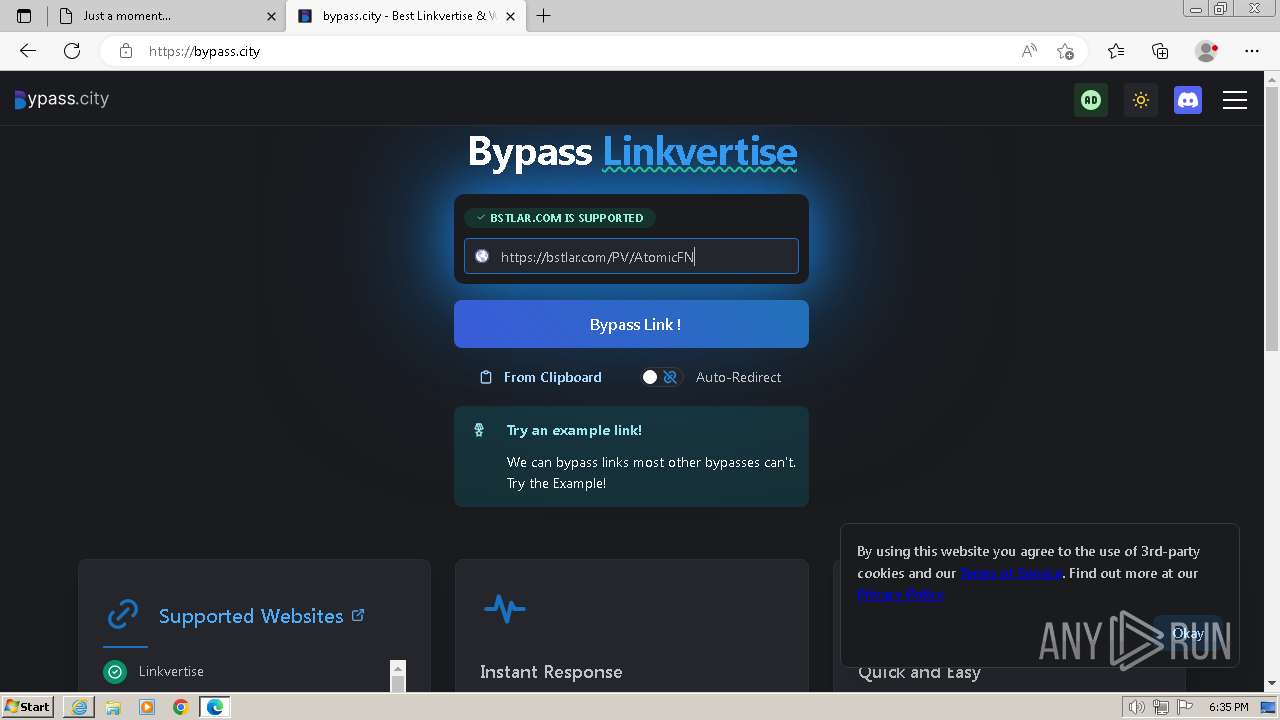Open browser Collections
Screen dimensions: 1280x720
tap(1160, 51)
